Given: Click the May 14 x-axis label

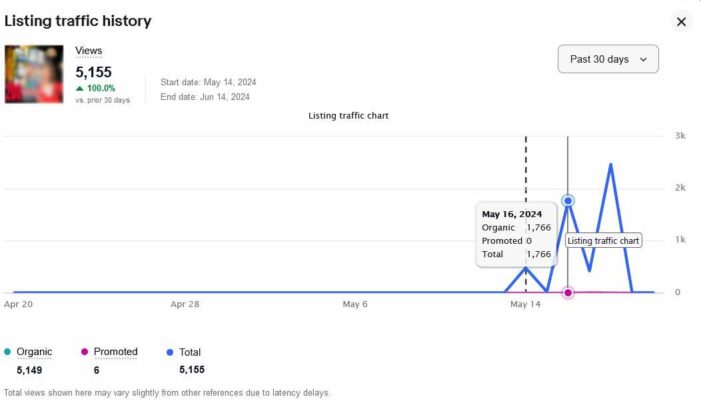Looking at the screenshot, I should [525, 303].
